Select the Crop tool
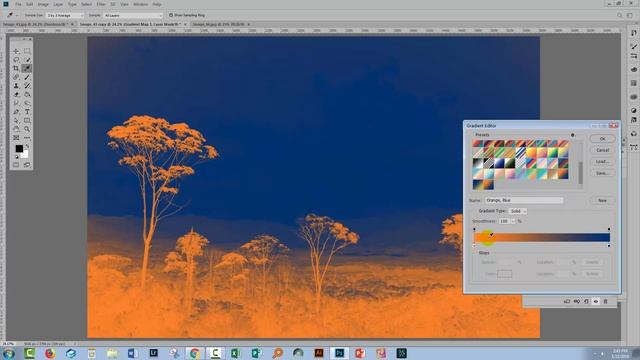Viewport: 640px width, 360px height. click(16, 68)
